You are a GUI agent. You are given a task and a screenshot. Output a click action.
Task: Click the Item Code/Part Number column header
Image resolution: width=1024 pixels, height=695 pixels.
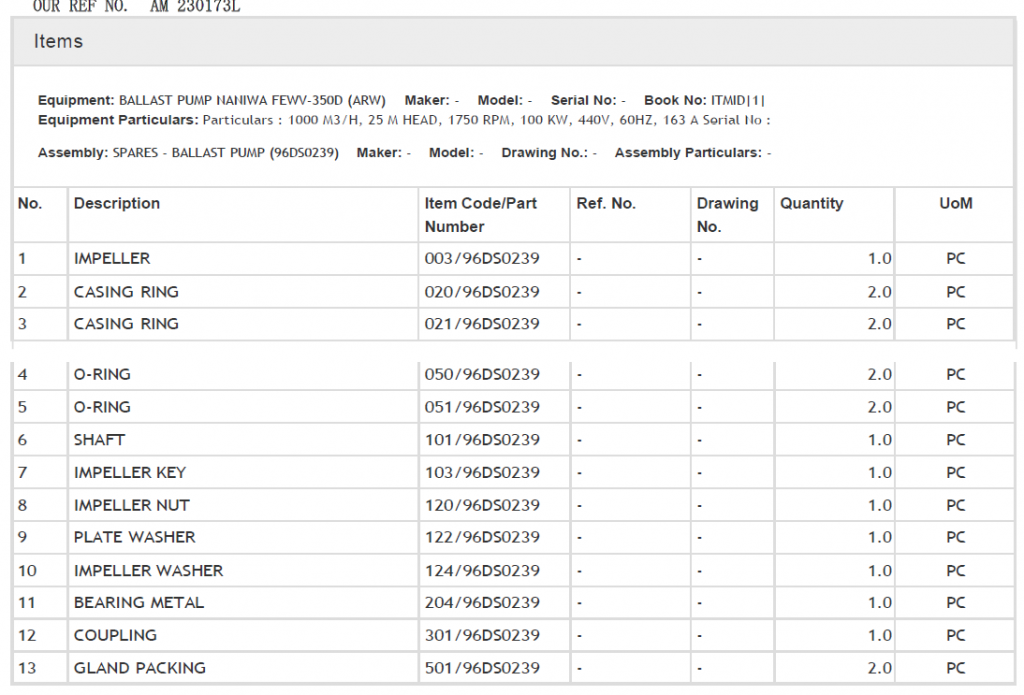click(480, 214)
